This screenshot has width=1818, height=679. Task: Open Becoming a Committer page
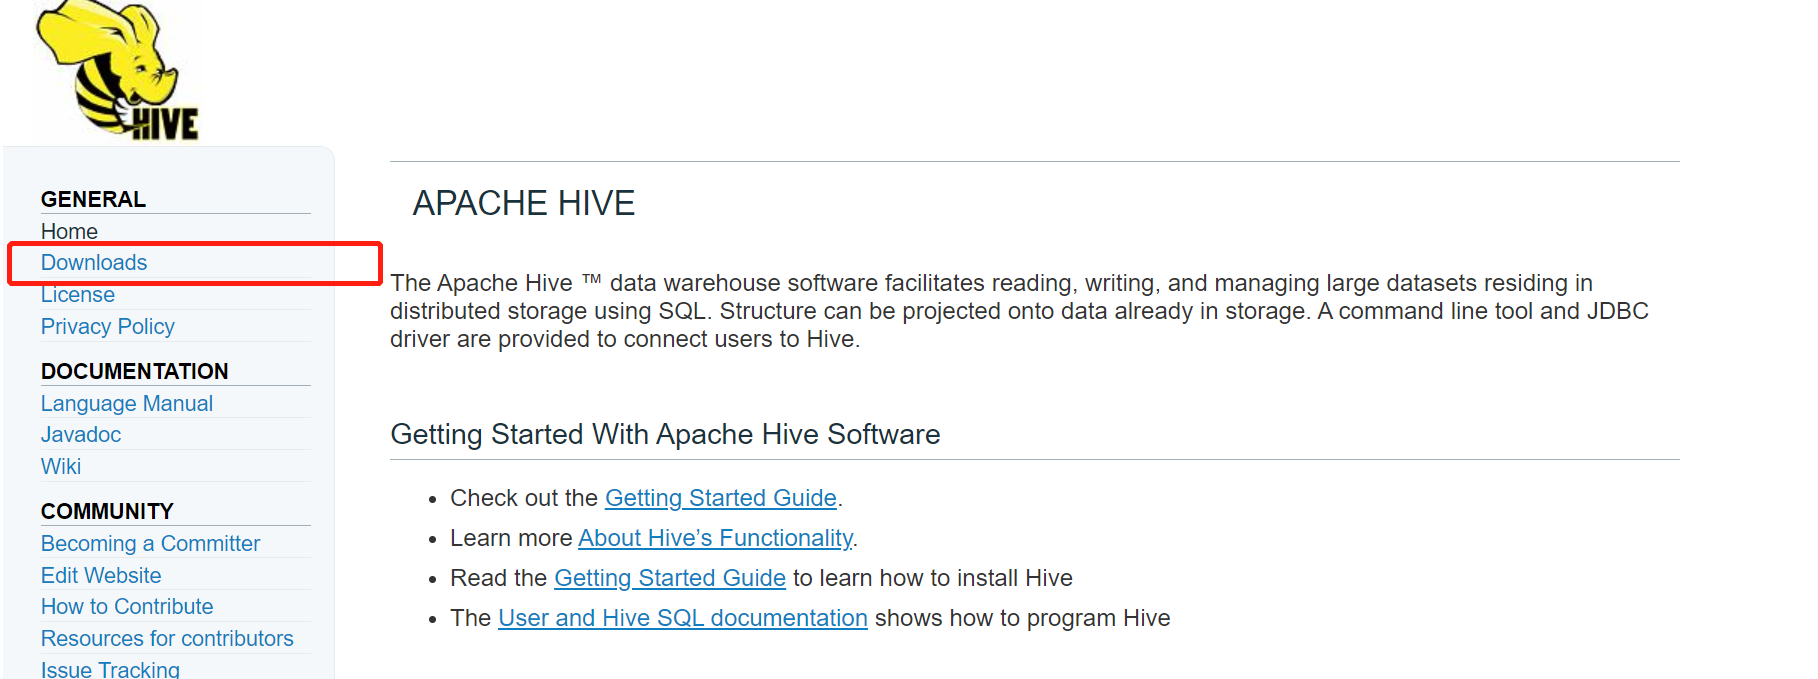(150, 543)
